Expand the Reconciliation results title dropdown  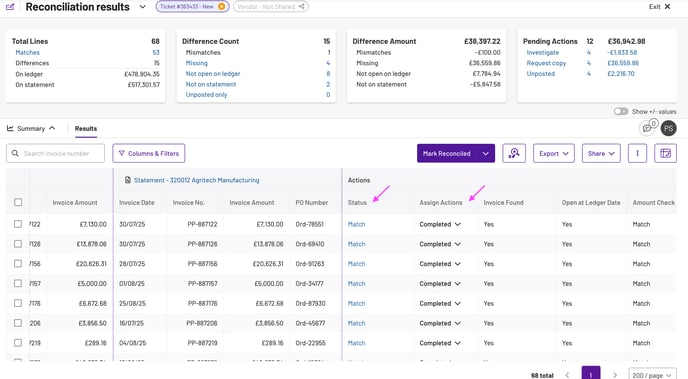(x=143, y=7)
